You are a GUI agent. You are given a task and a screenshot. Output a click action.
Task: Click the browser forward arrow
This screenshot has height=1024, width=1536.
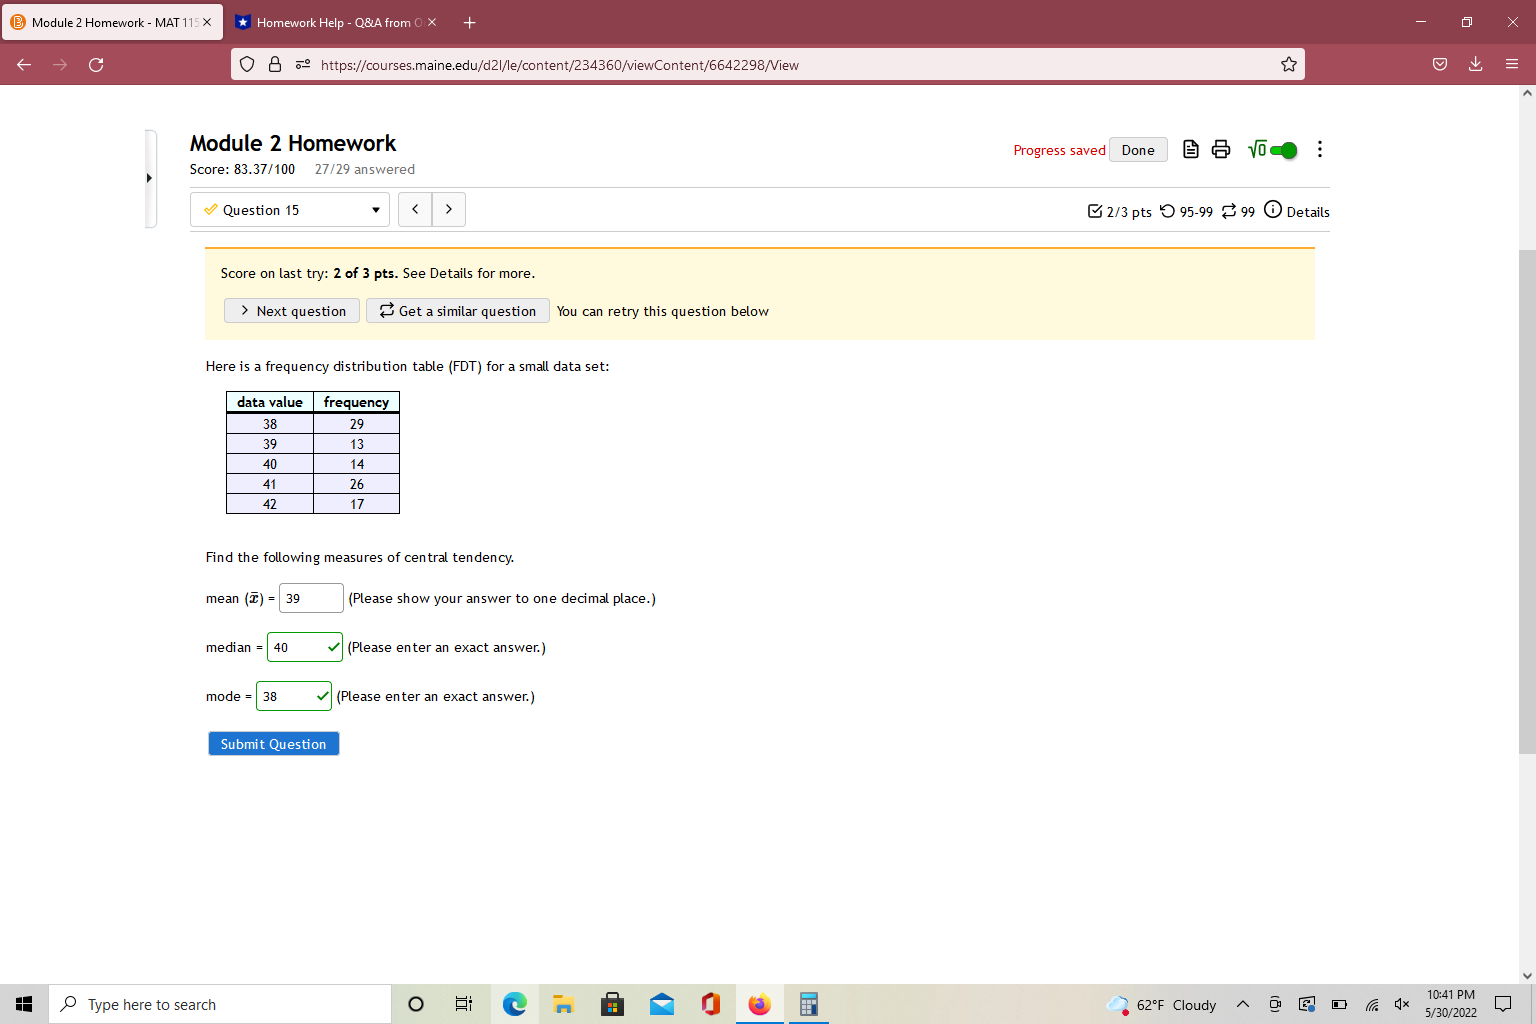click(x=60, y=65)
